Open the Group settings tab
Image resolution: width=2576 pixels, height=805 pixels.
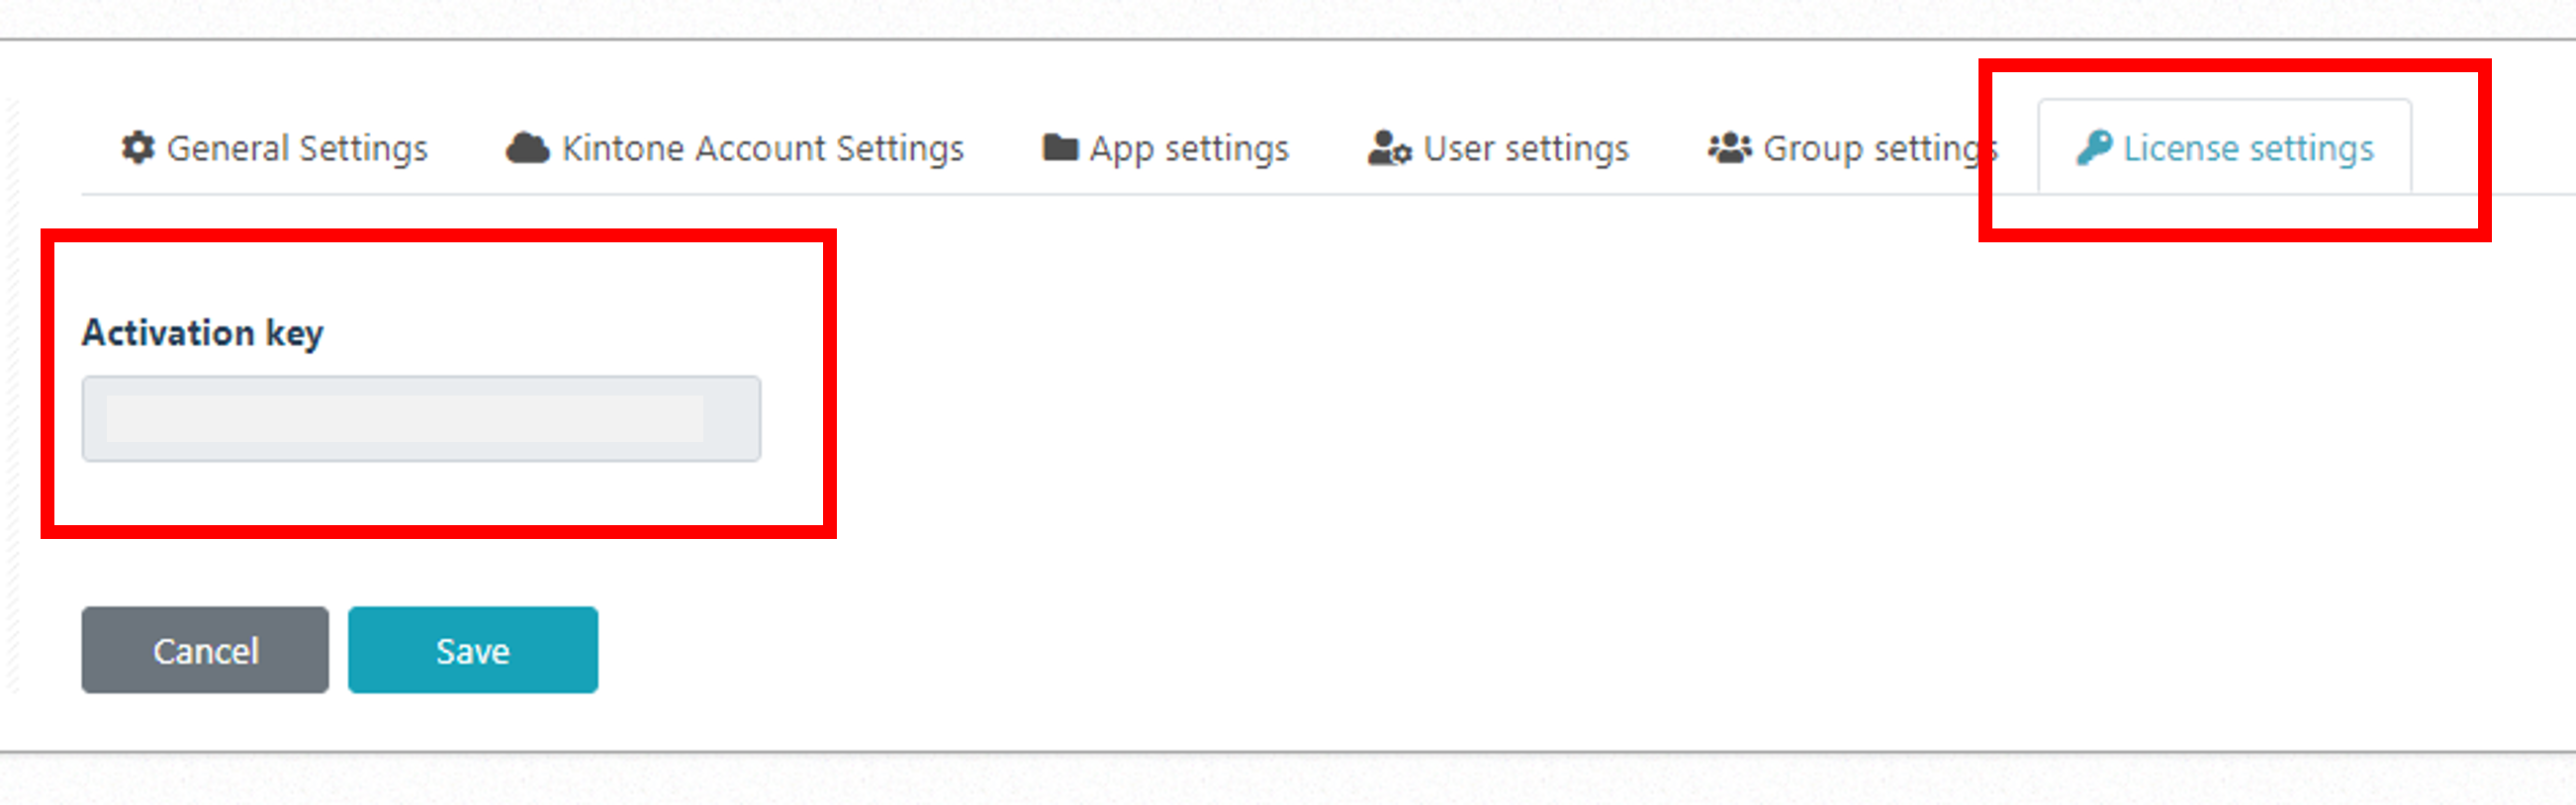1852,148
